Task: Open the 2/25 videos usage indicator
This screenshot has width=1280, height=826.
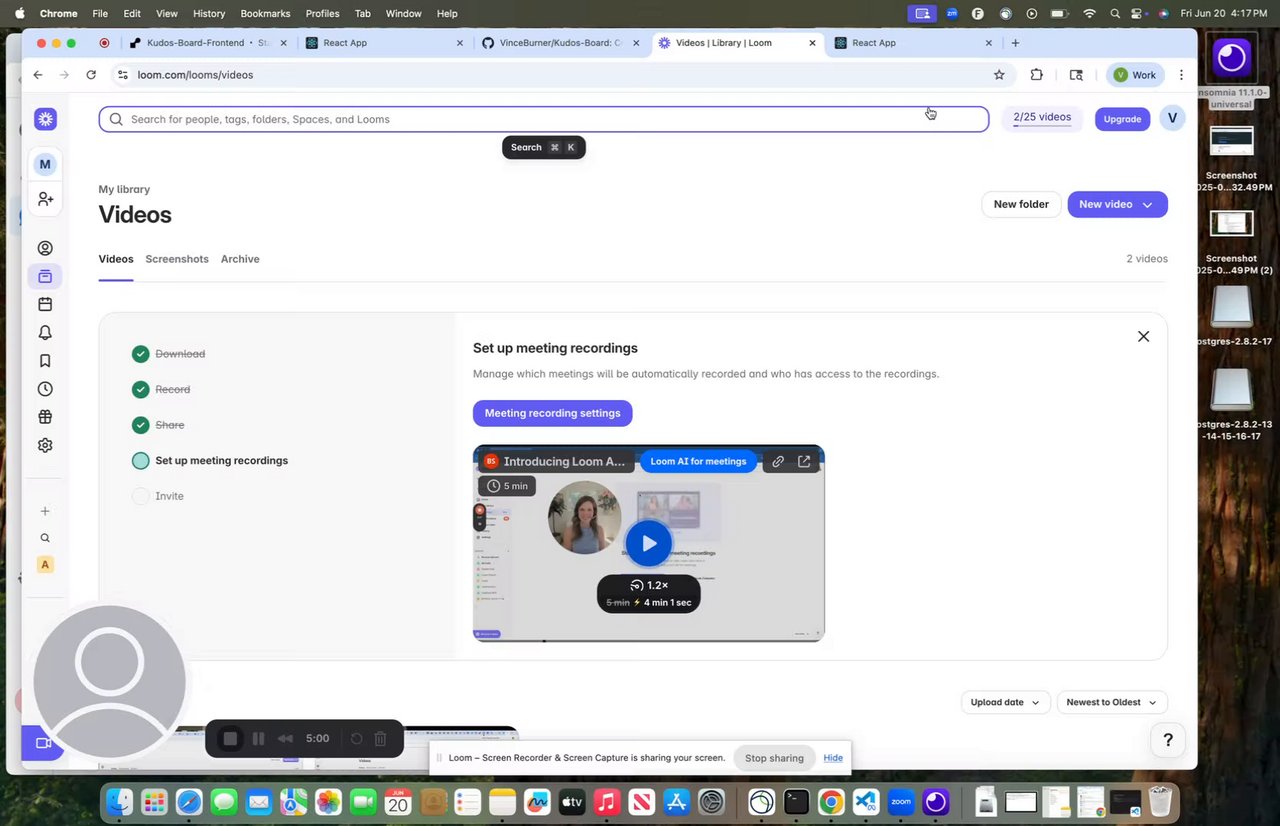Action: [x=1042, y=118]
